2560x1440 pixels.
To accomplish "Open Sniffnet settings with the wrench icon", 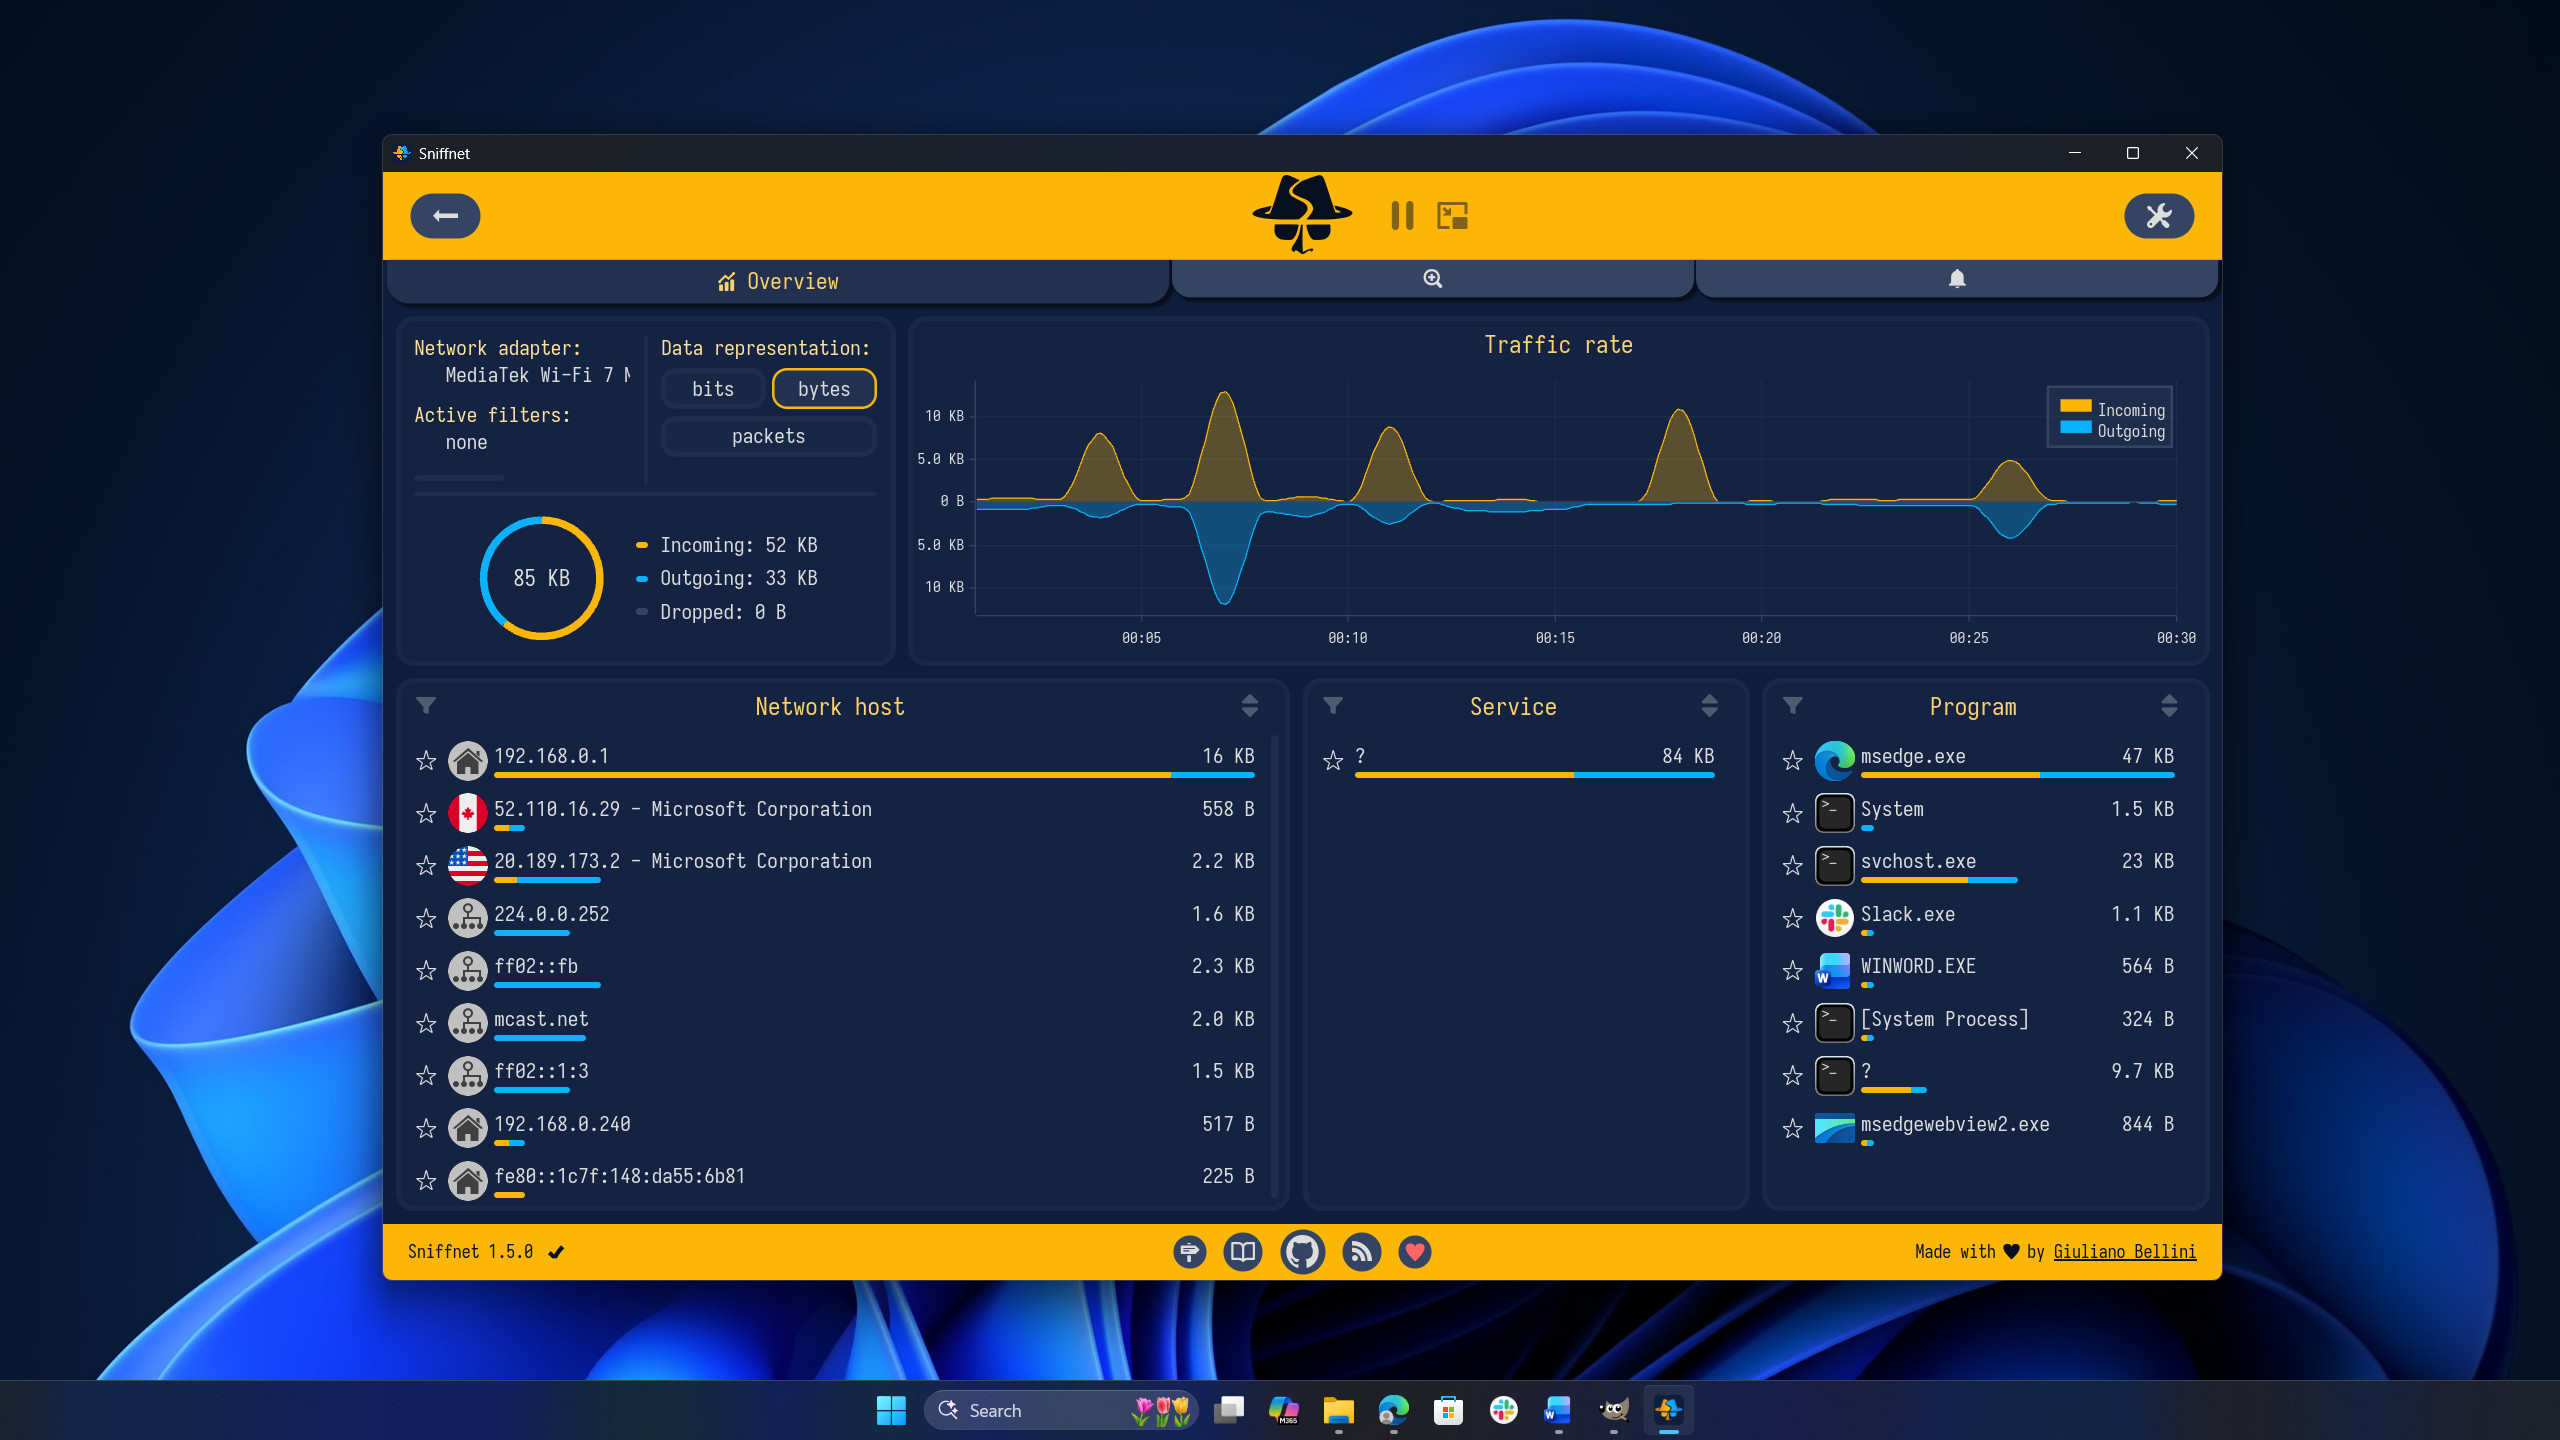I will (x=2159, y=215).
